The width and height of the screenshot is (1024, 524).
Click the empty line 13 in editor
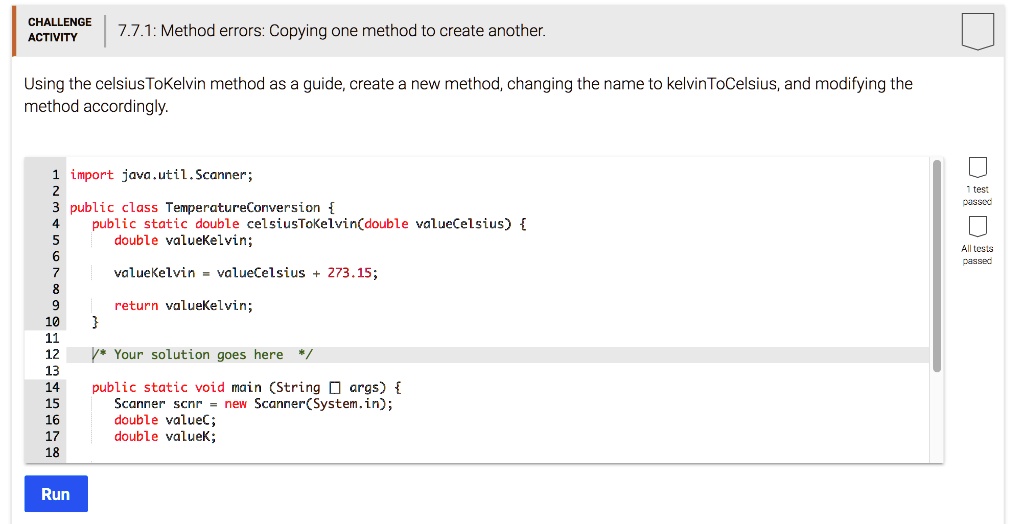point(497,371)
